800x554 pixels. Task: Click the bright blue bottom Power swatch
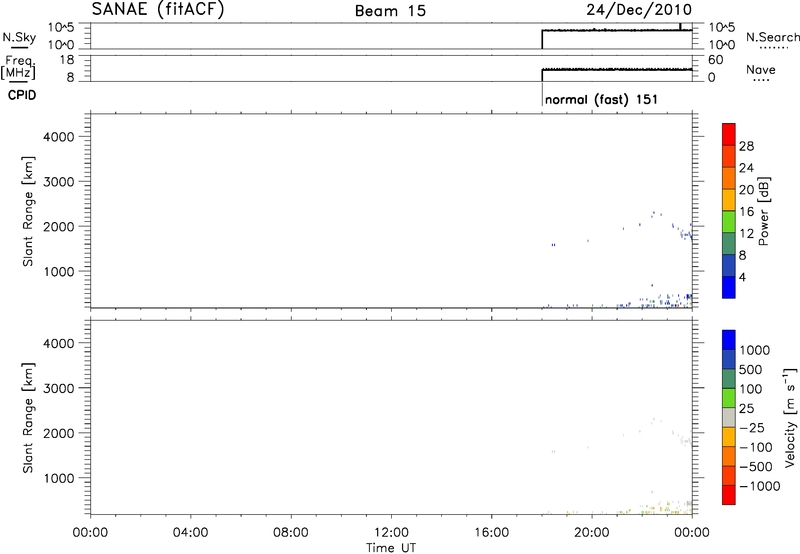(x=729, y=287)
